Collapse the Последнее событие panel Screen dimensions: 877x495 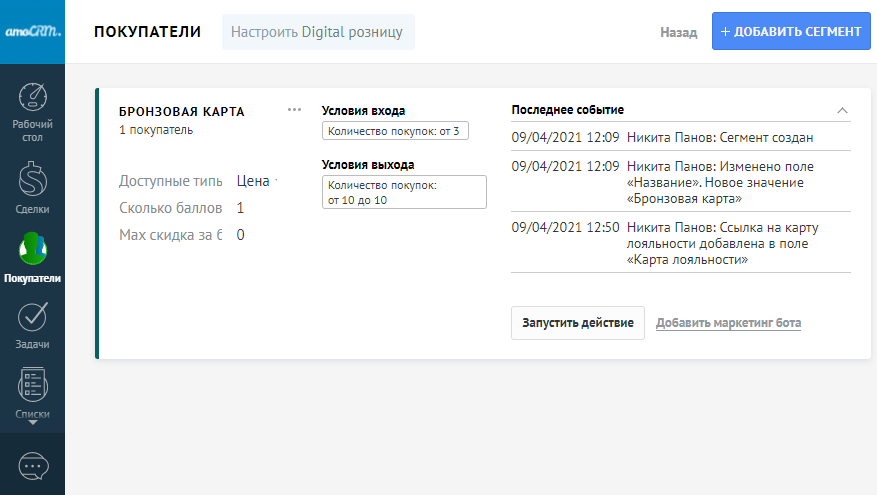[x=842, y=110]
